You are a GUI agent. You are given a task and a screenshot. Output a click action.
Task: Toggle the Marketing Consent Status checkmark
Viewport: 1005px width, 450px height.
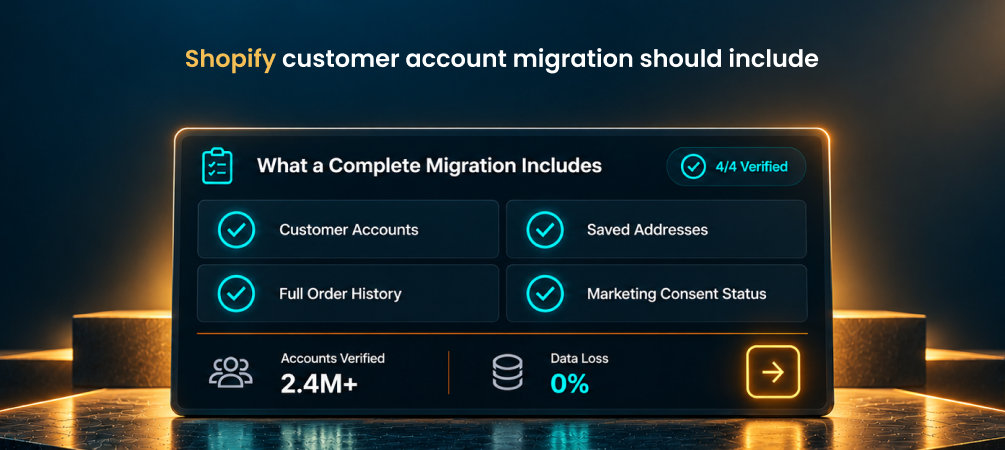545,294
